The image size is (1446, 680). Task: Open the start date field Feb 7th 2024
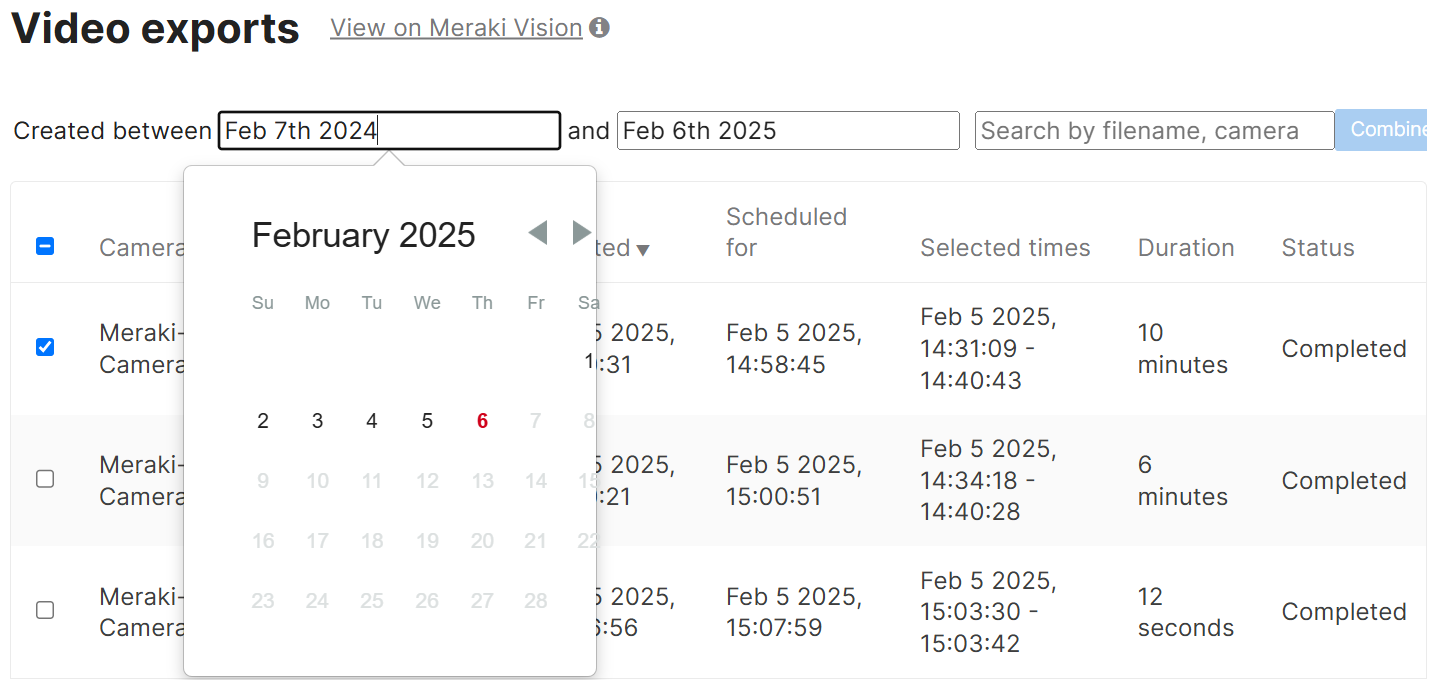coord(389,131)
